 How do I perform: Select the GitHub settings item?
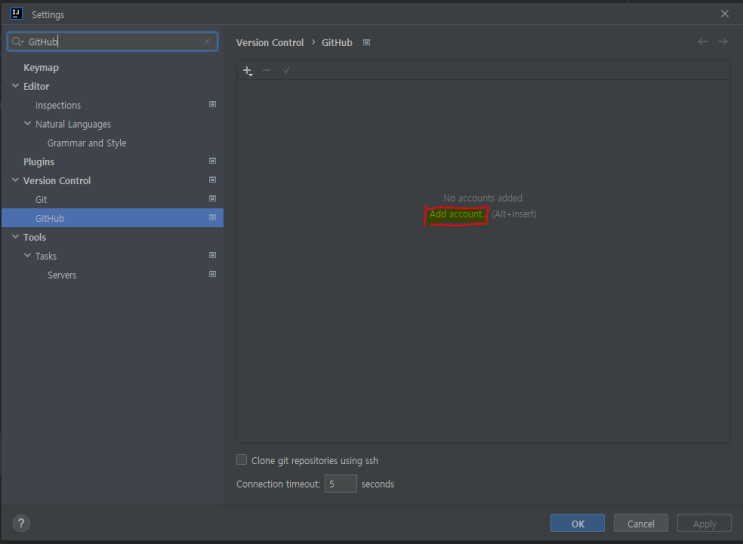tap(112, 218)
